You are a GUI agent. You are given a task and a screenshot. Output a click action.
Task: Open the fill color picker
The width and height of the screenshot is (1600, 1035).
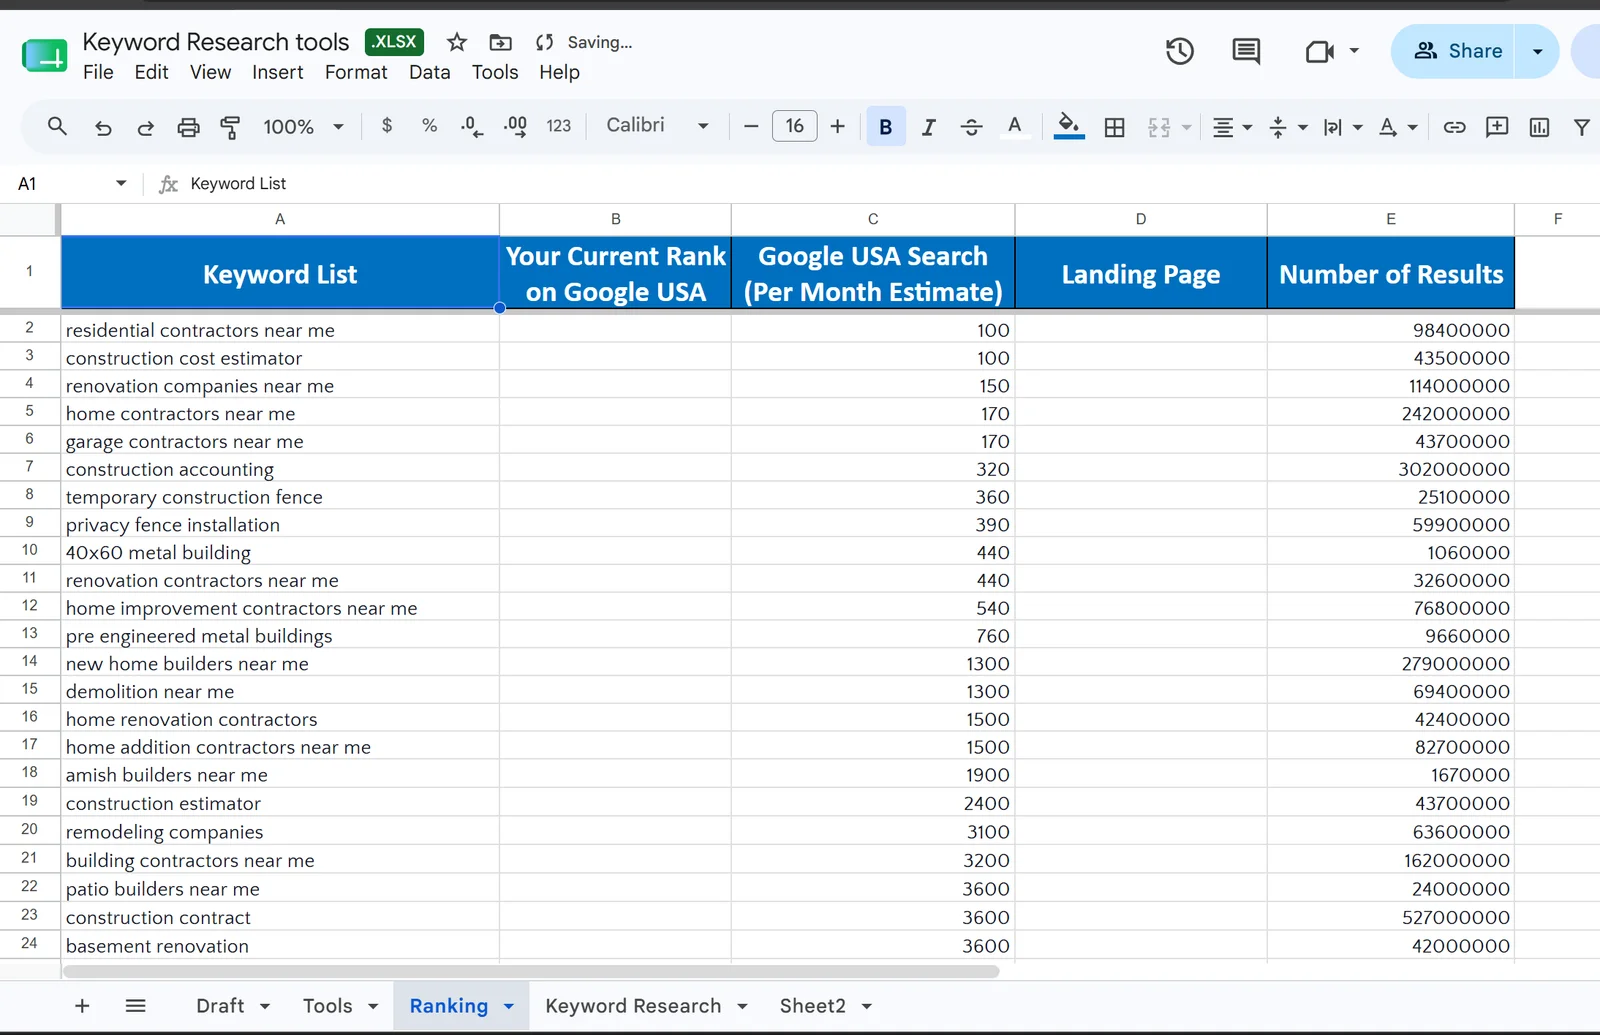1069,127
